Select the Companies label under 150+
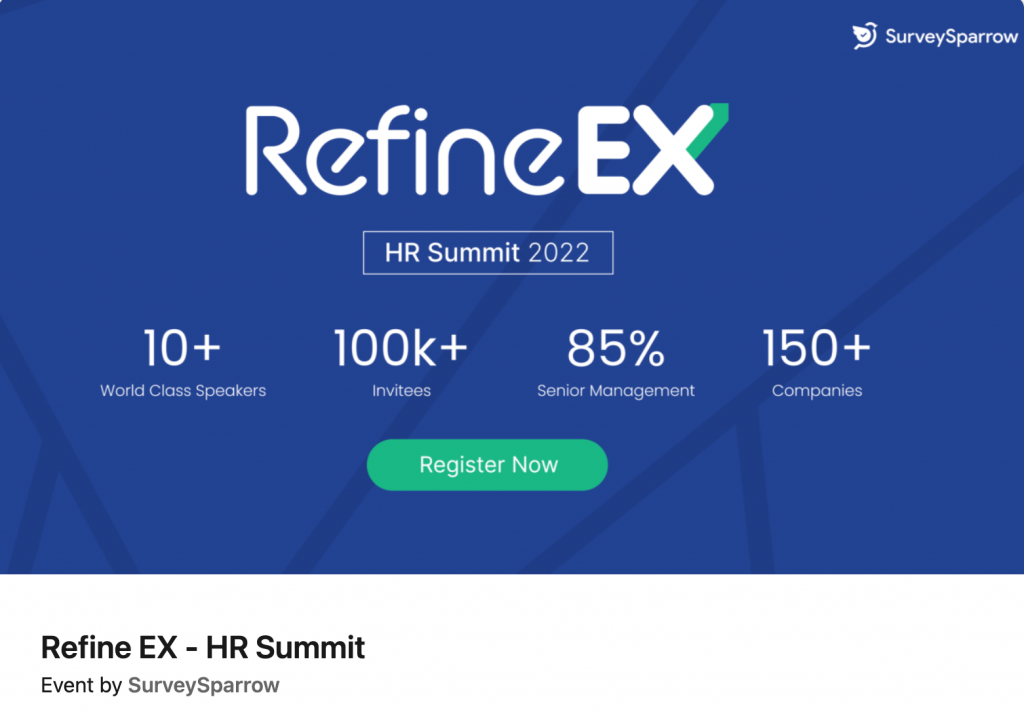This screenshot has width=1024, height=712. pyautogui.click(x=816, y=391)
